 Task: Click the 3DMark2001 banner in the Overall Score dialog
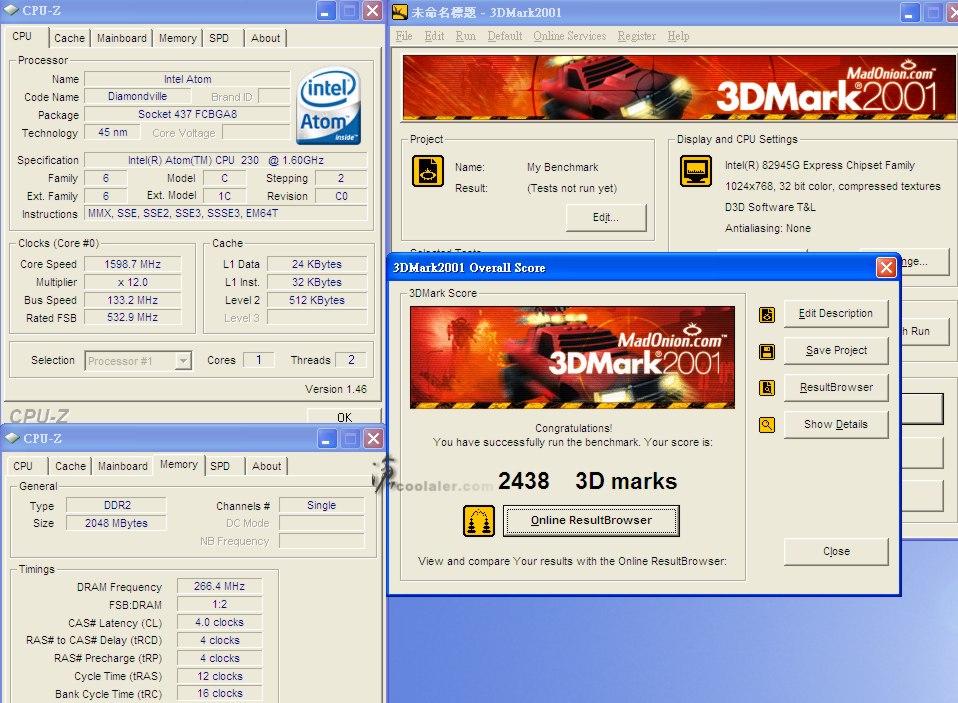coord(572,357)
